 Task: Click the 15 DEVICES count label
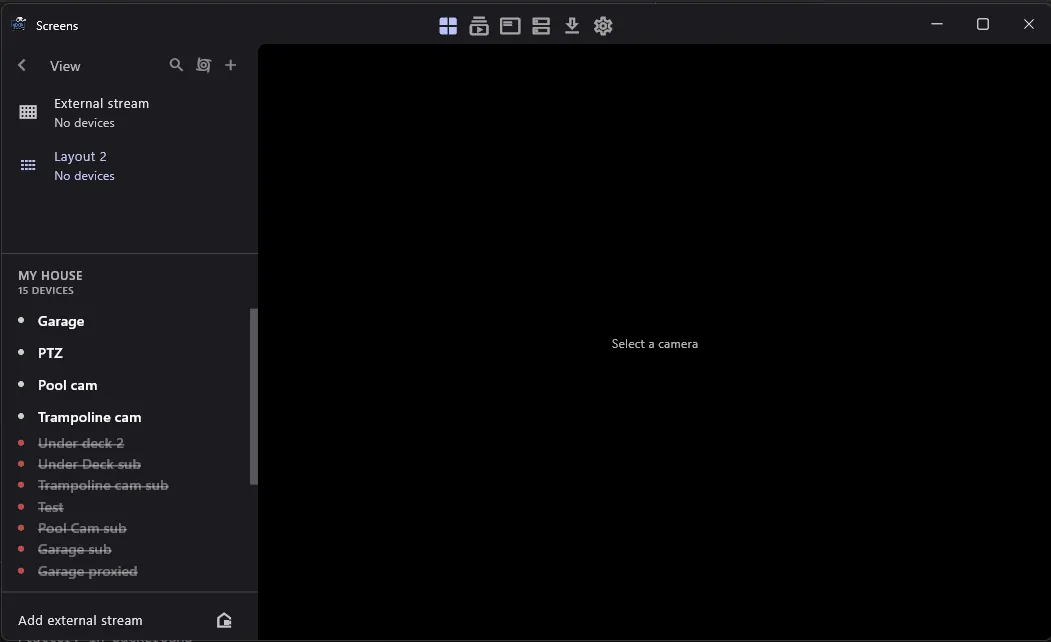tap(46, 290)
